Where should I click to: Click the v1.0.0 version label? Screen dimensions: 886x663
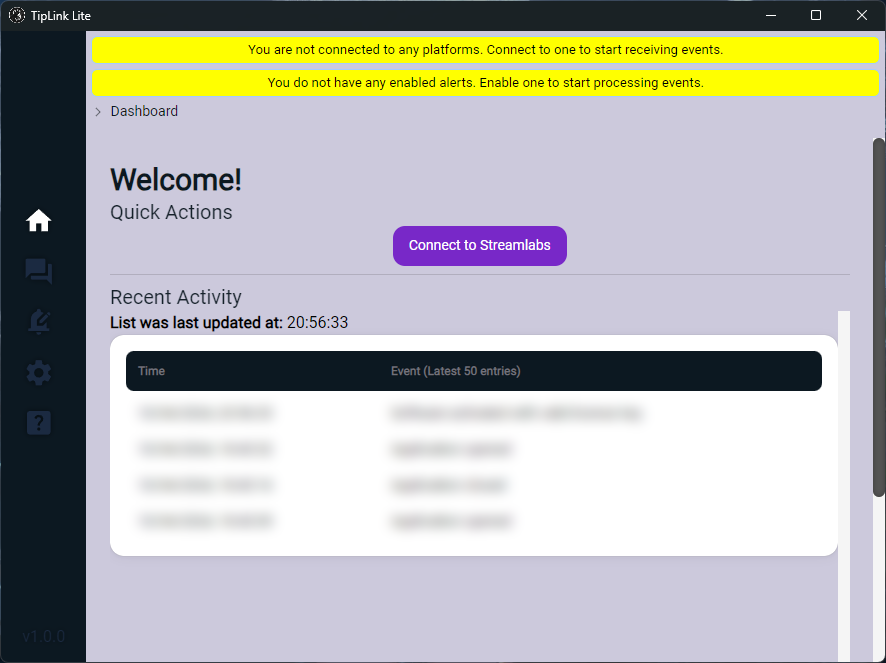click(x=44, y=636)
